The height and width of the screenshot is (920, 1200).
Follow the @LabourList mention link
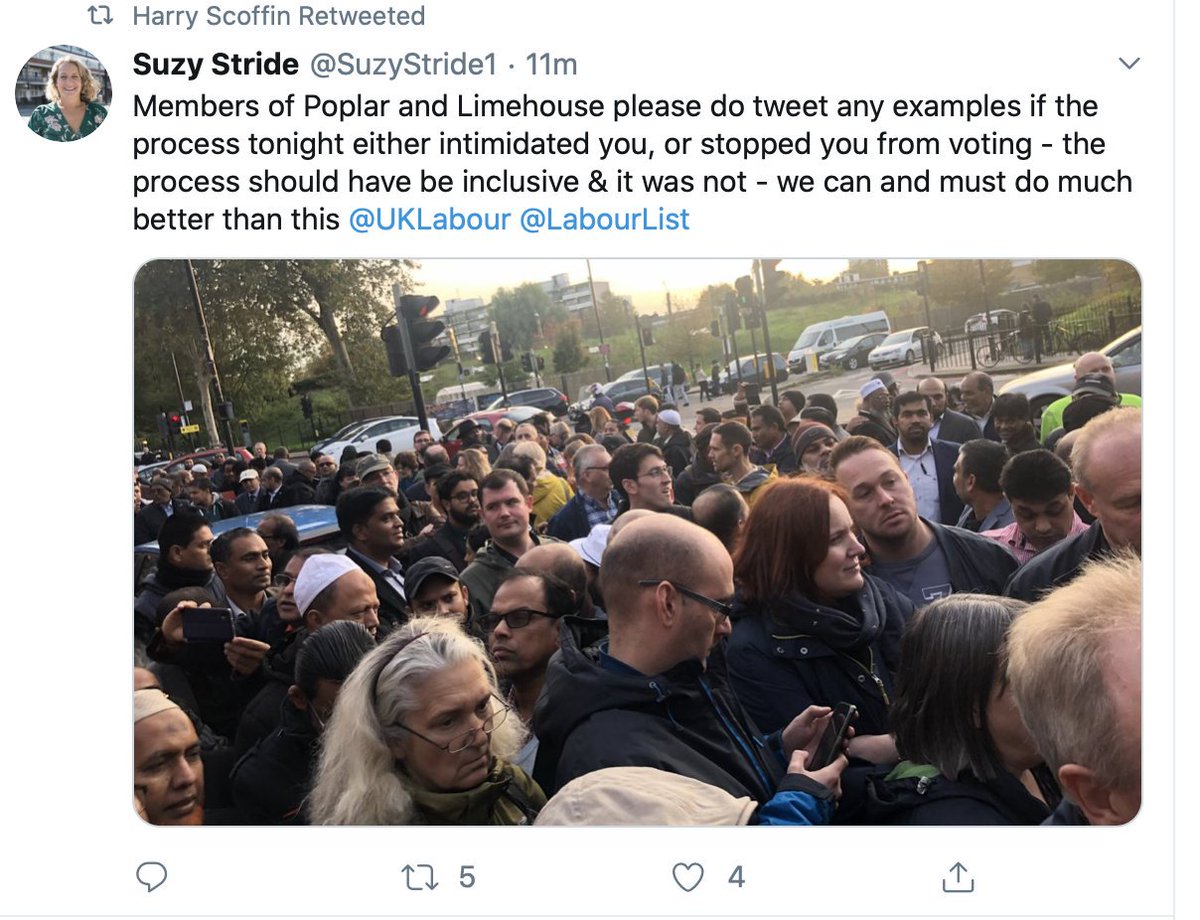pyautogui.click(x=605, y=219)
